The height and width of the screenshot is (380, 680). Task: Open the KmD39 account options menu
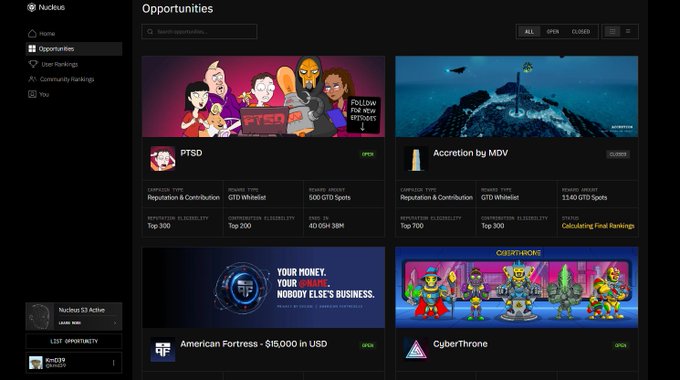(114, 363)
